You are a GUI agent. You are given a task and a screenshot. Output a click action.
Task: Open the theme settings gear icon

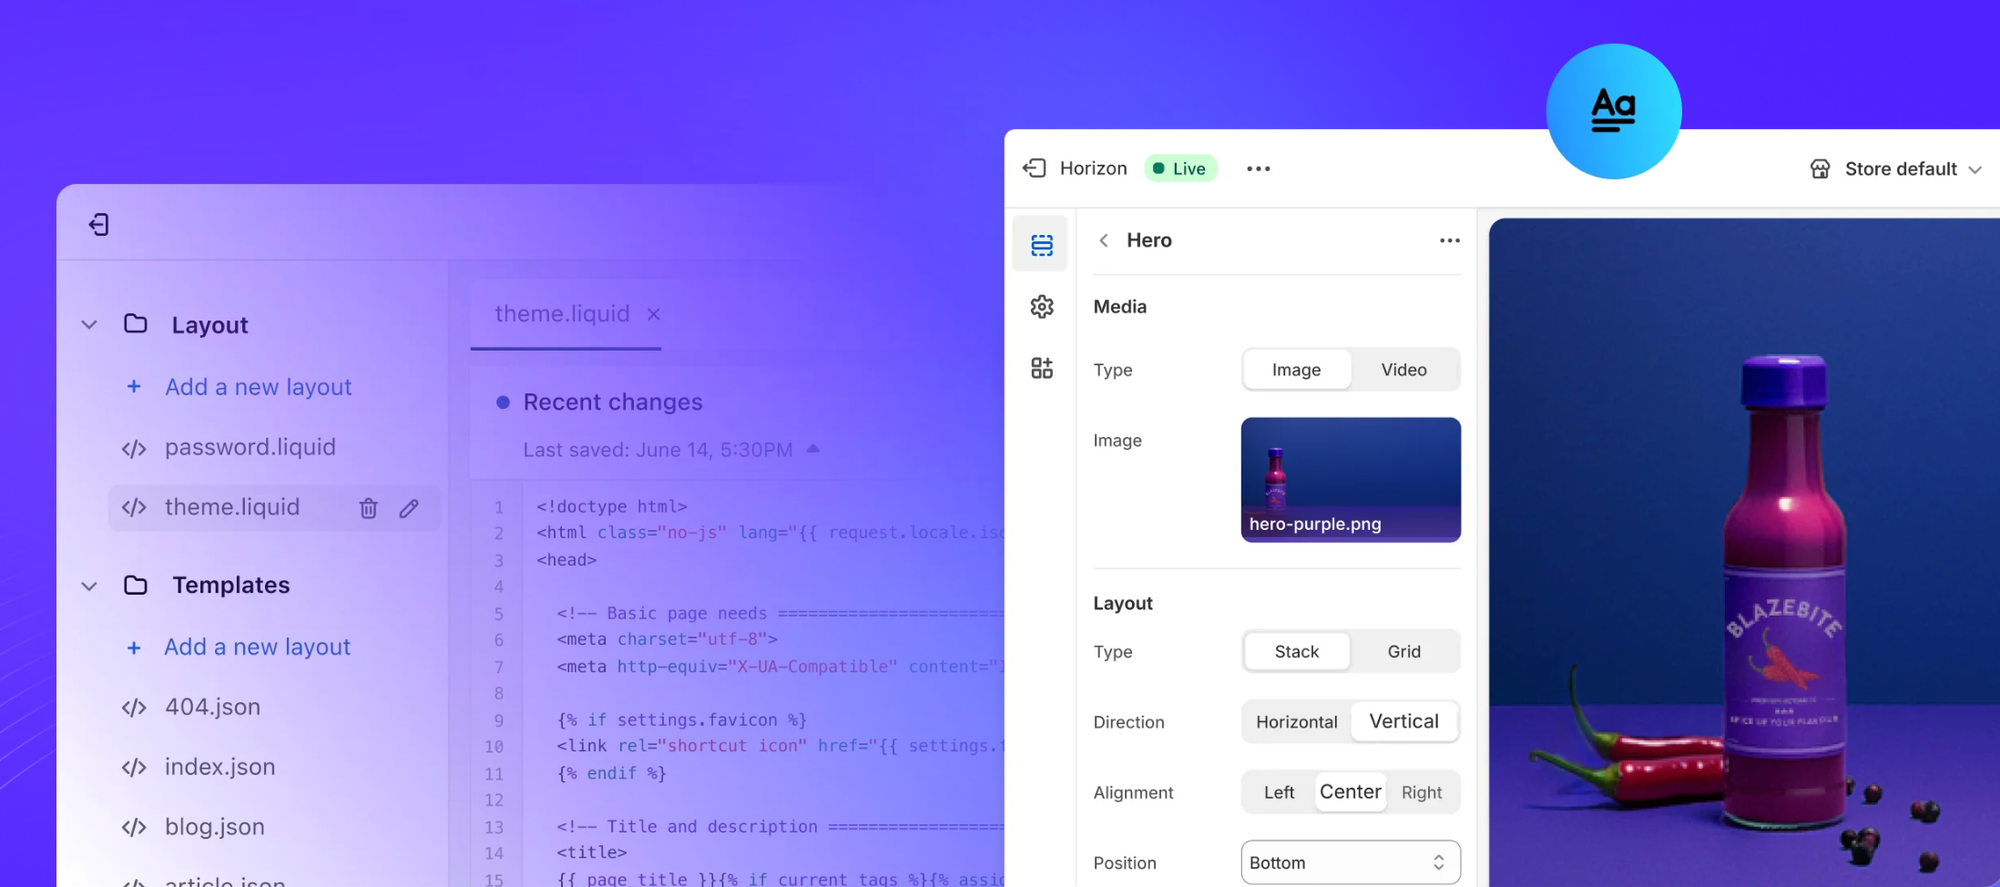(1042, 306)
